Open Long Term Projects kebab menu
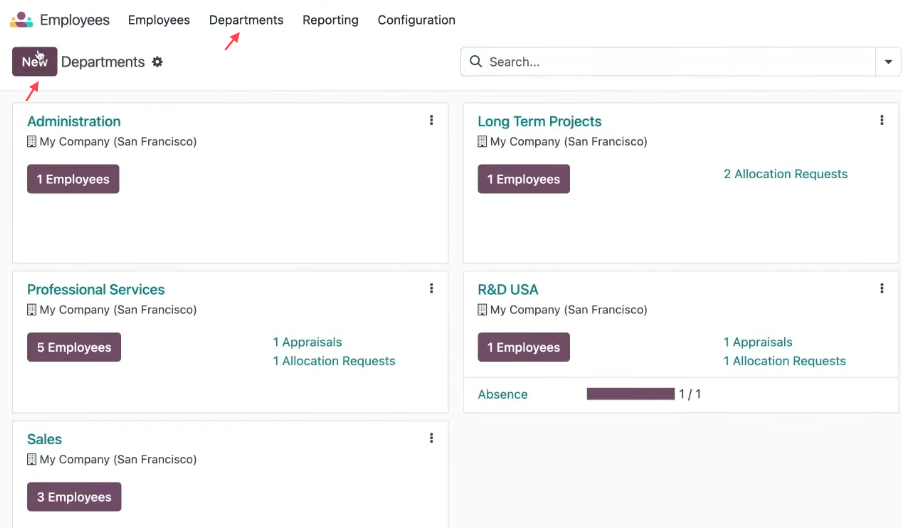This screenshot has height=528, width=902. click(x=882, y=120)
